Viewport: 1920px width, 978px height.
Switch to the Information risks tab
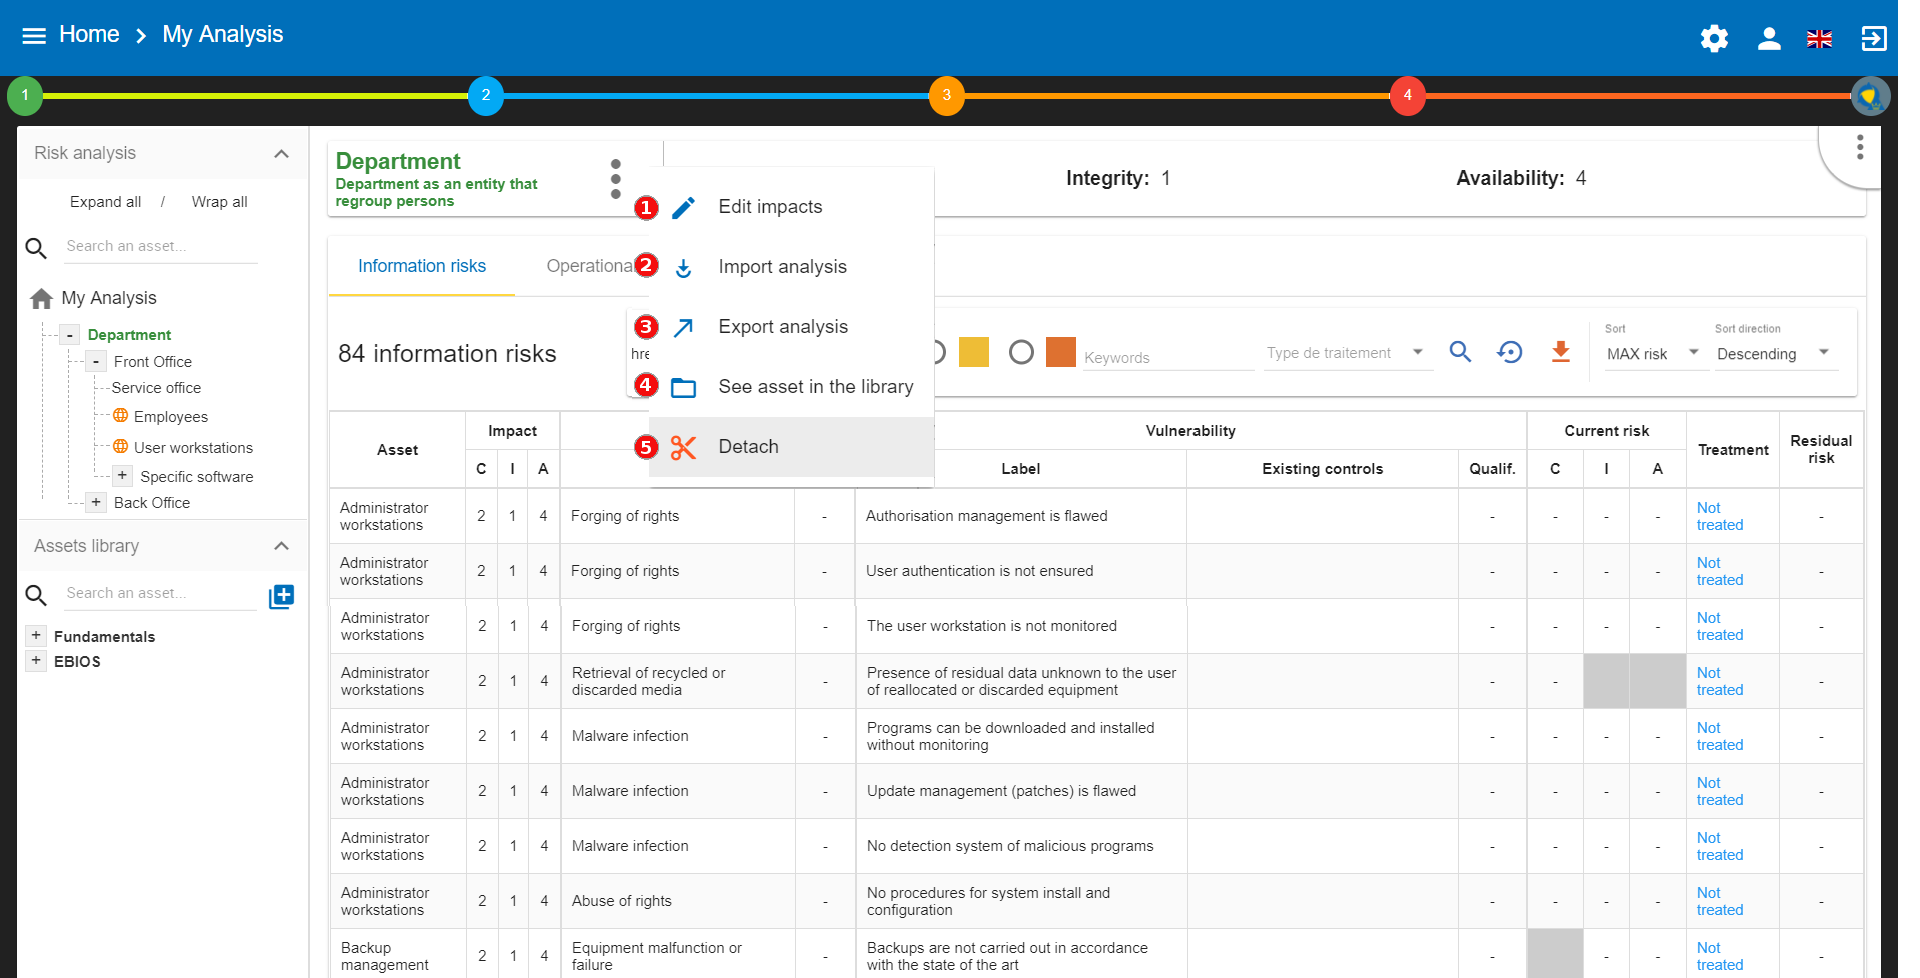click(421, 266)
